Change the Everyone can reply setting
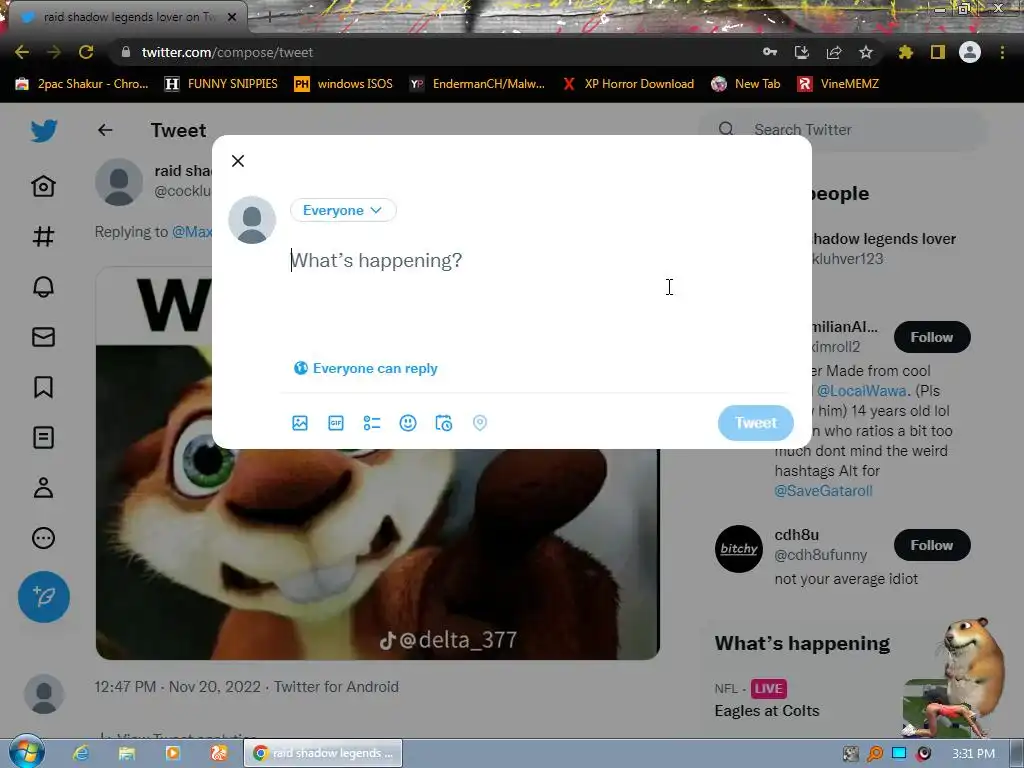The height and width of the screenshot is (768, 1024). 366,368
